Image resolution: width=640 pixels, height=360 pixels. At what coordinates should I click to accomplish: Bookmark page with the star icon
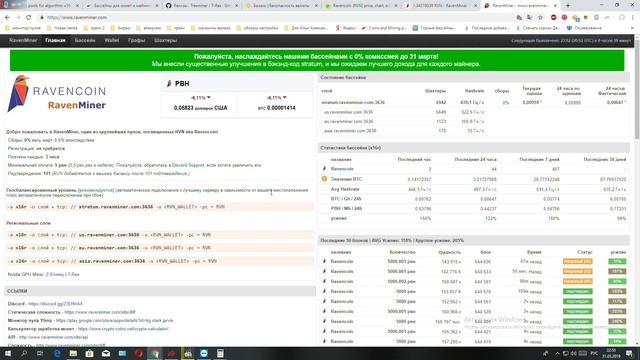(540, 18)
